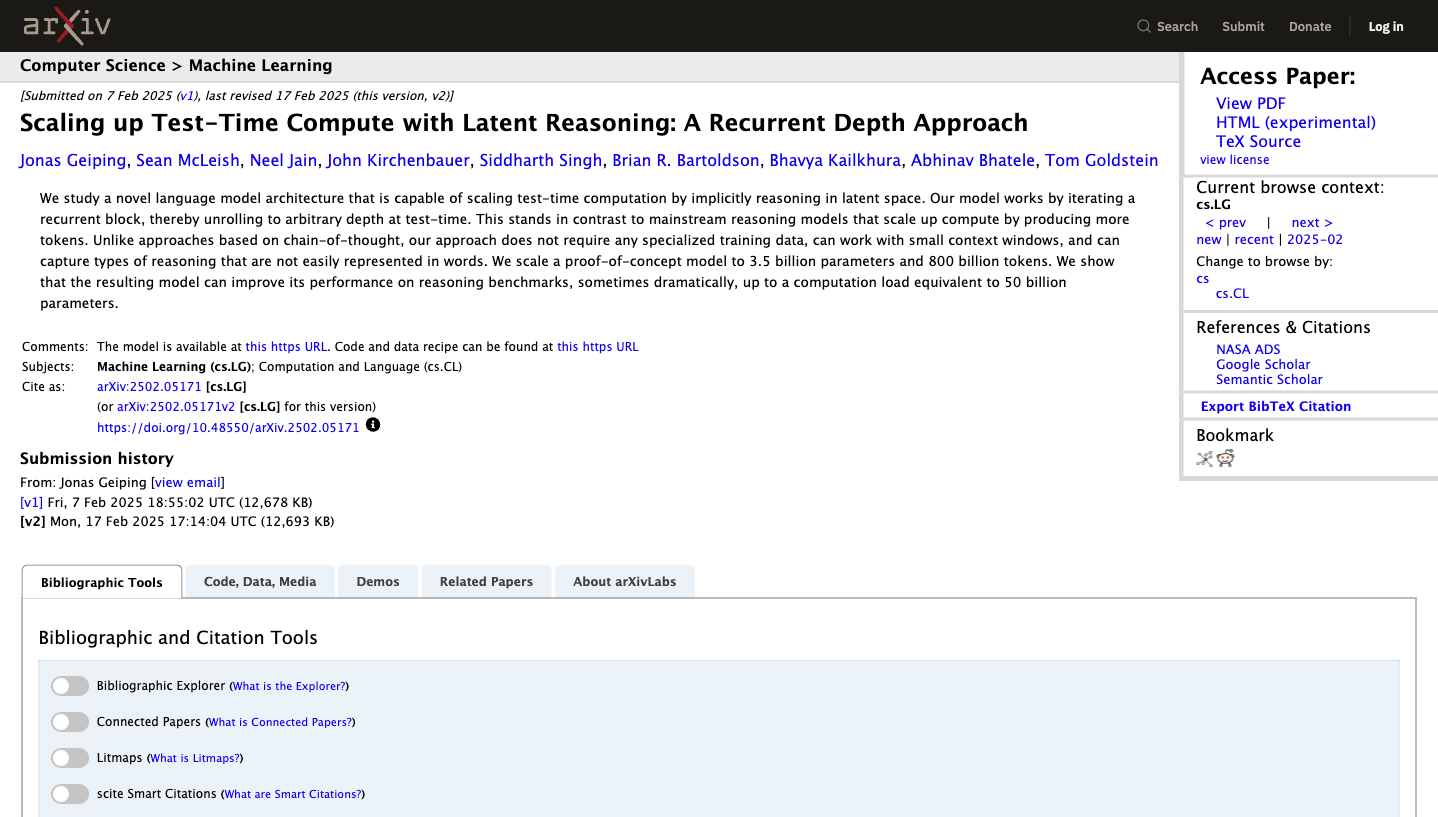The image size is (1438, 817).
Task: Open the DOI link for the paper
Action: tap(228, 427)
